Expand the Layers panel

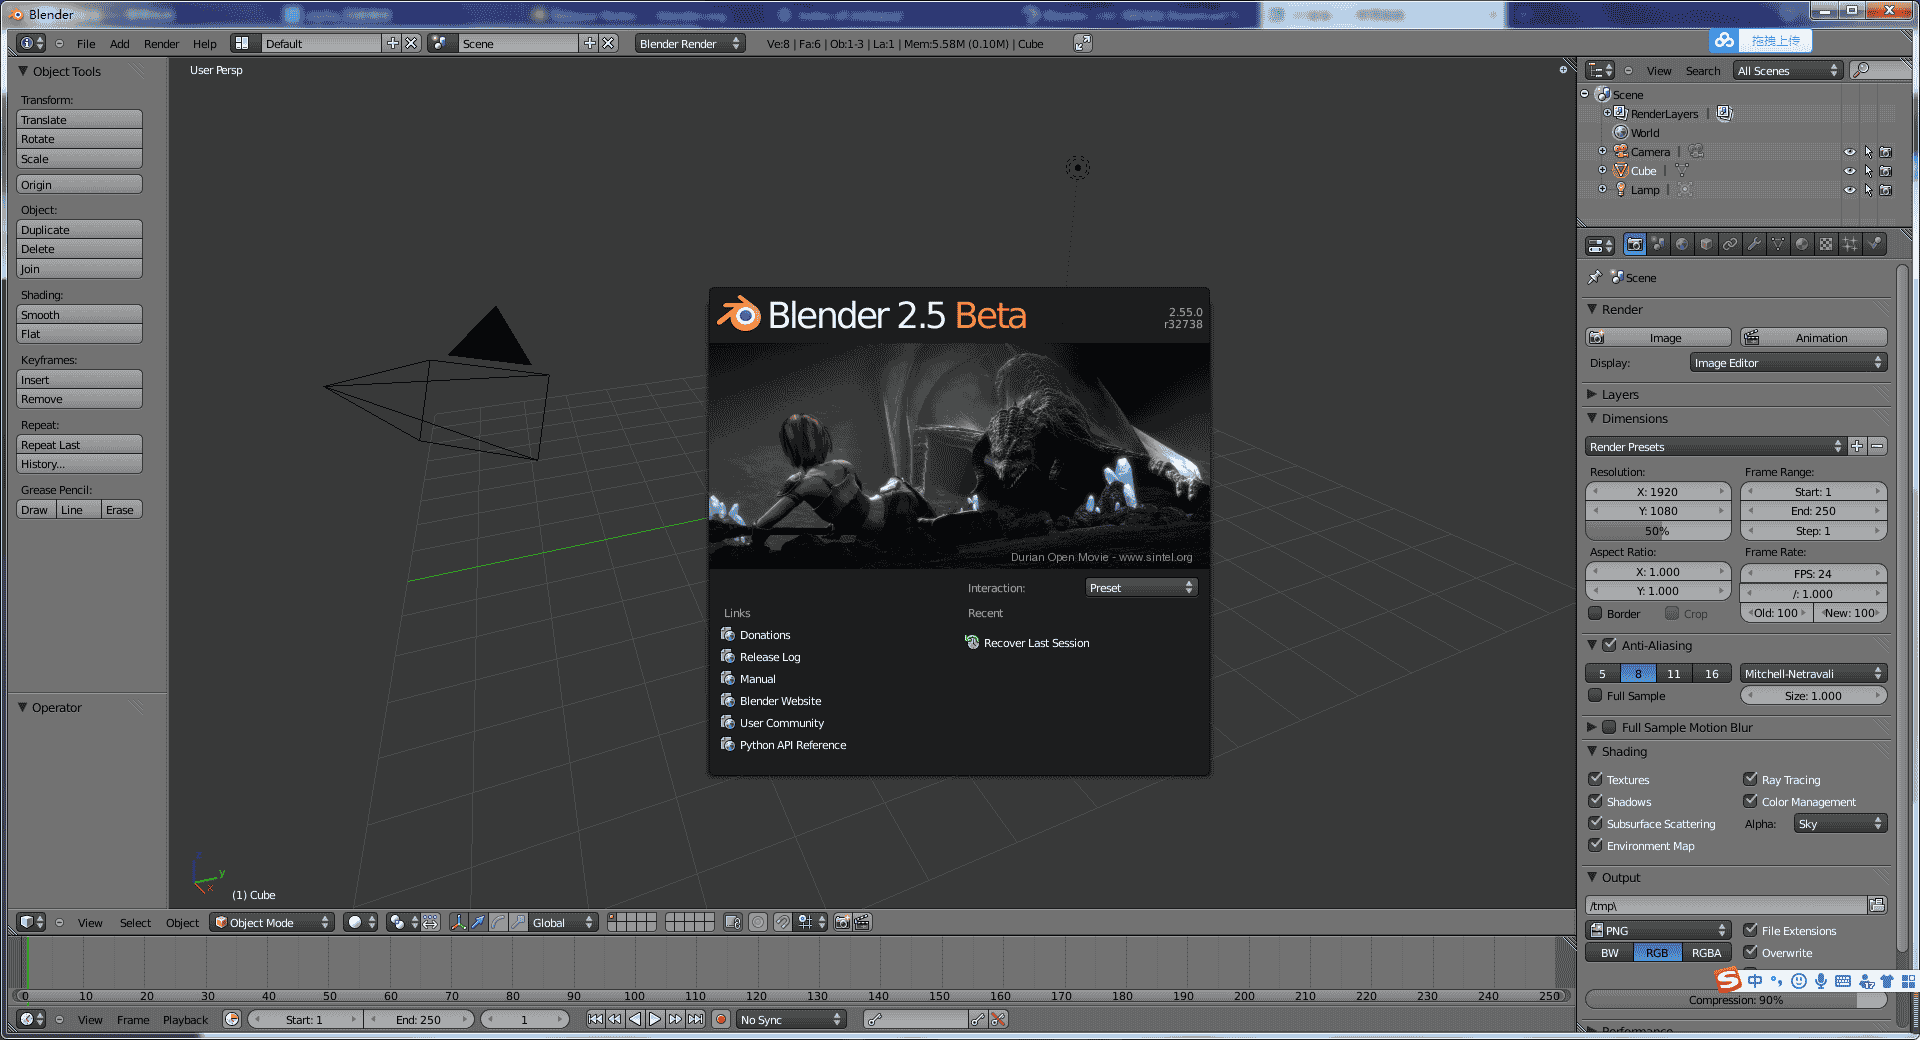1619,394
